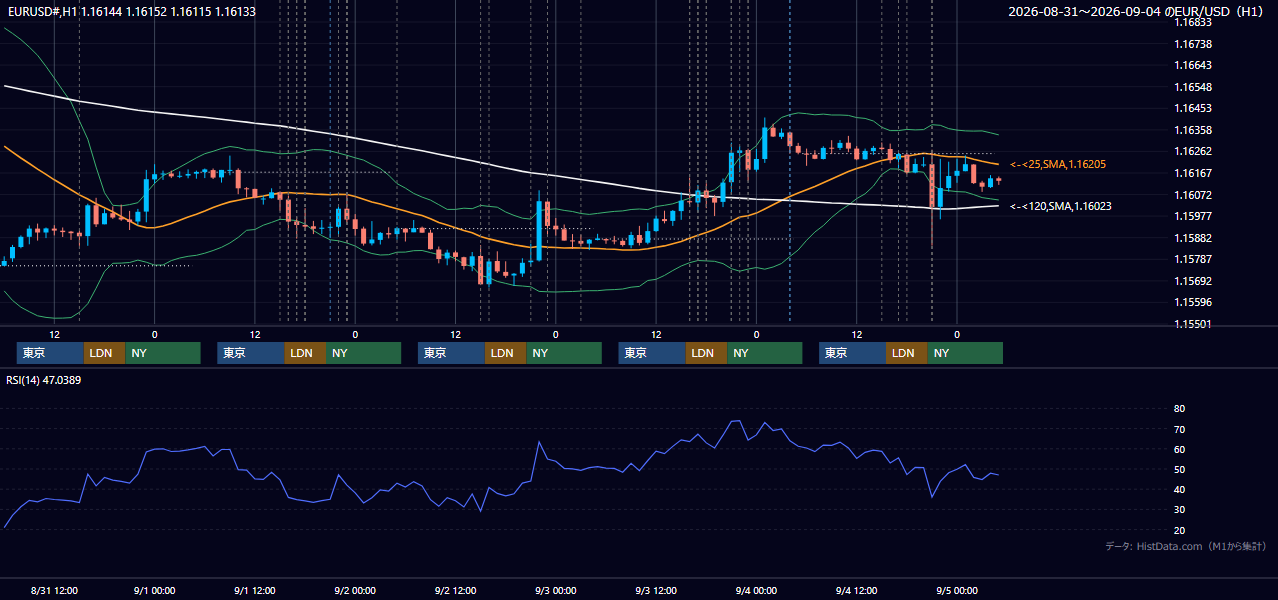The height and width of the screenshot is (600, 1278).
Task: Click the RSI scale value 70
Action: [1179, 429]
